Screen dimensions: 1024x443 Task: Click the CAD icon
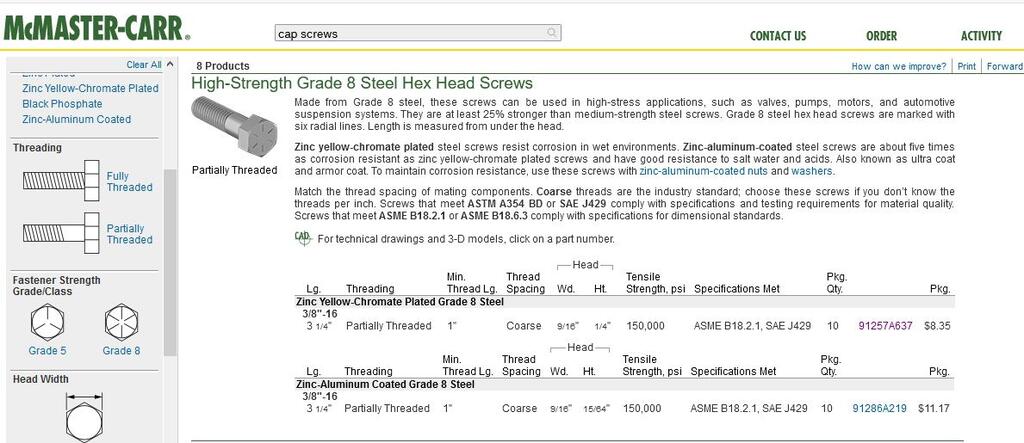coord(302,238)
